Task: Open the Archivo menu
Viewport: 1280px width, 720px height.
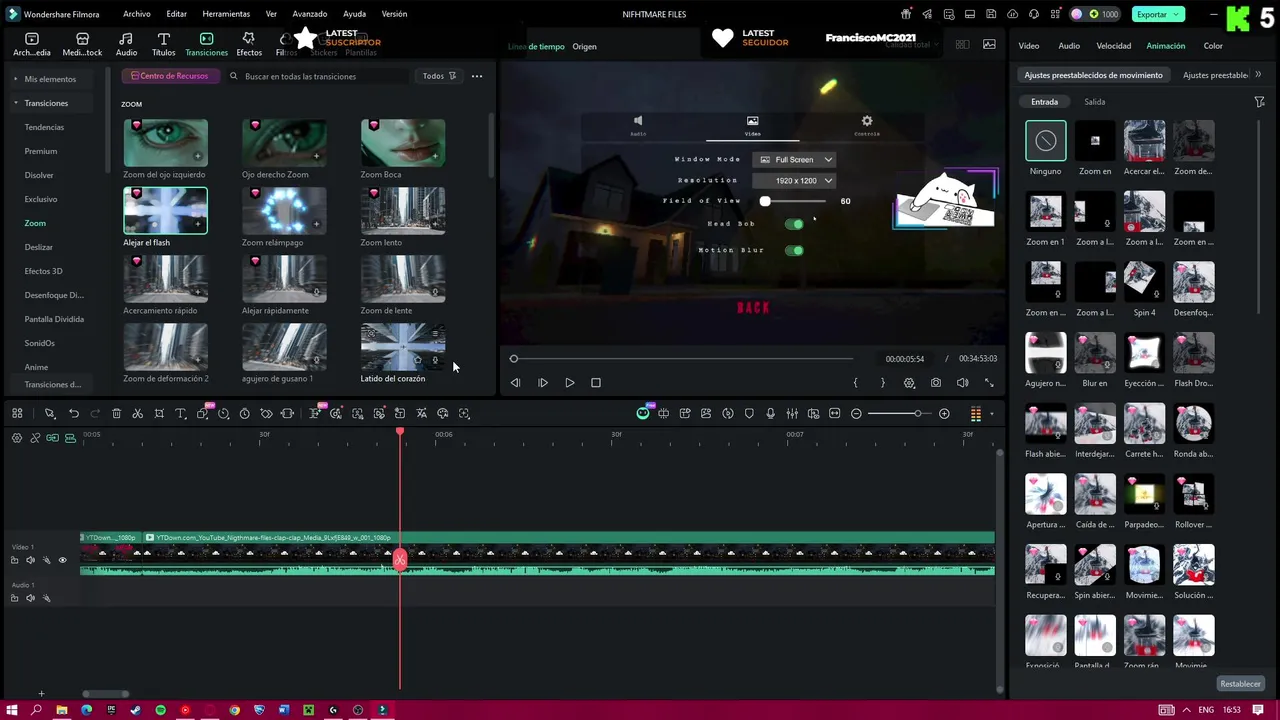Action: click(x=137, y=14)
